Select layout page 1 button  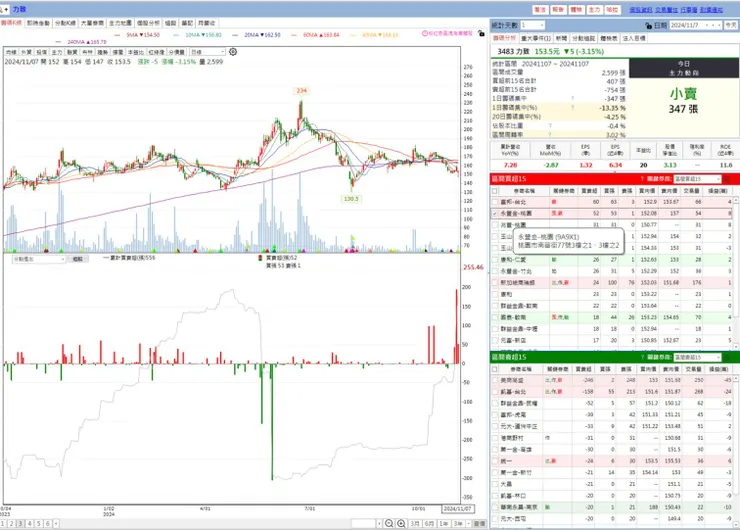coord(2,524)
